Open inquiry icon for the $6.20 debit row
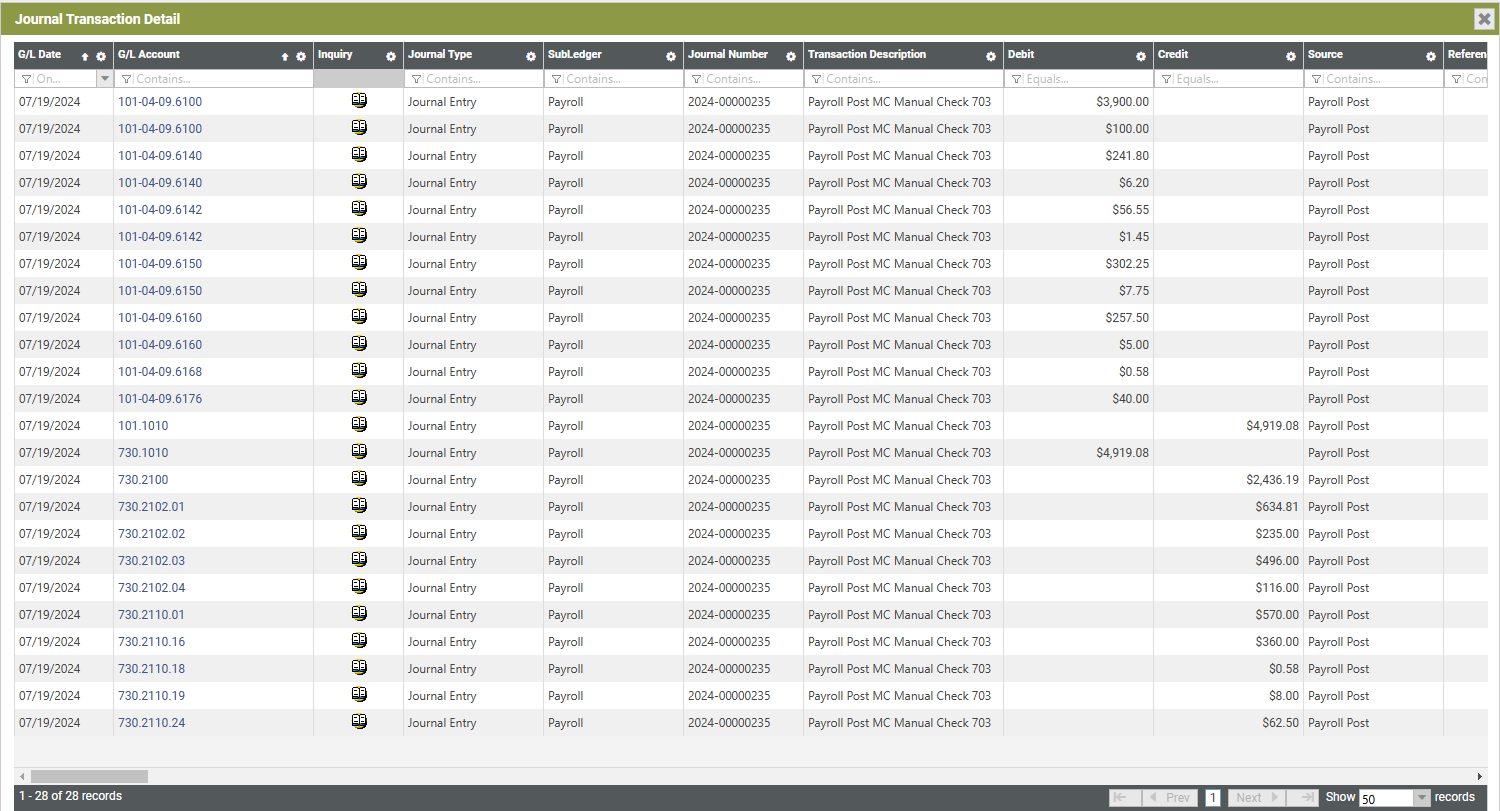The image size is (1500, 811). 359,181
